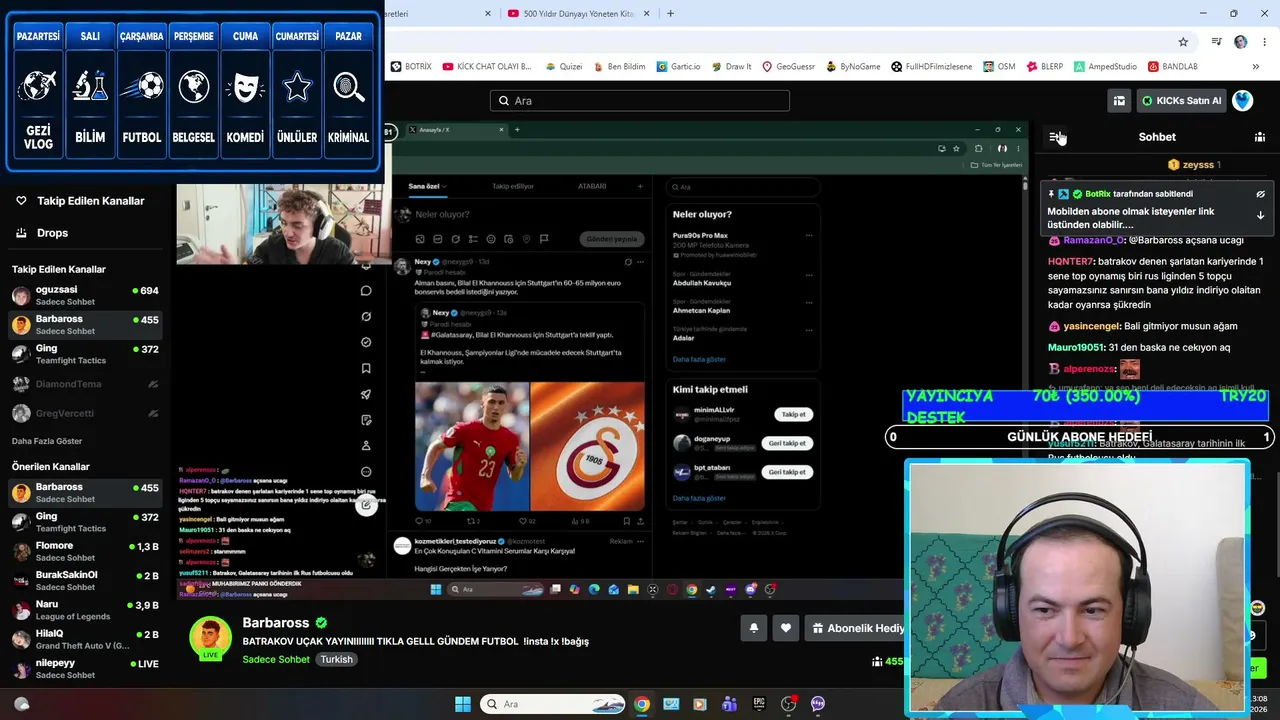Click the Barbaross streamer avatar with LIVE badge
The width and height of the screenshot is (1280, 720).
pos(211,639)
